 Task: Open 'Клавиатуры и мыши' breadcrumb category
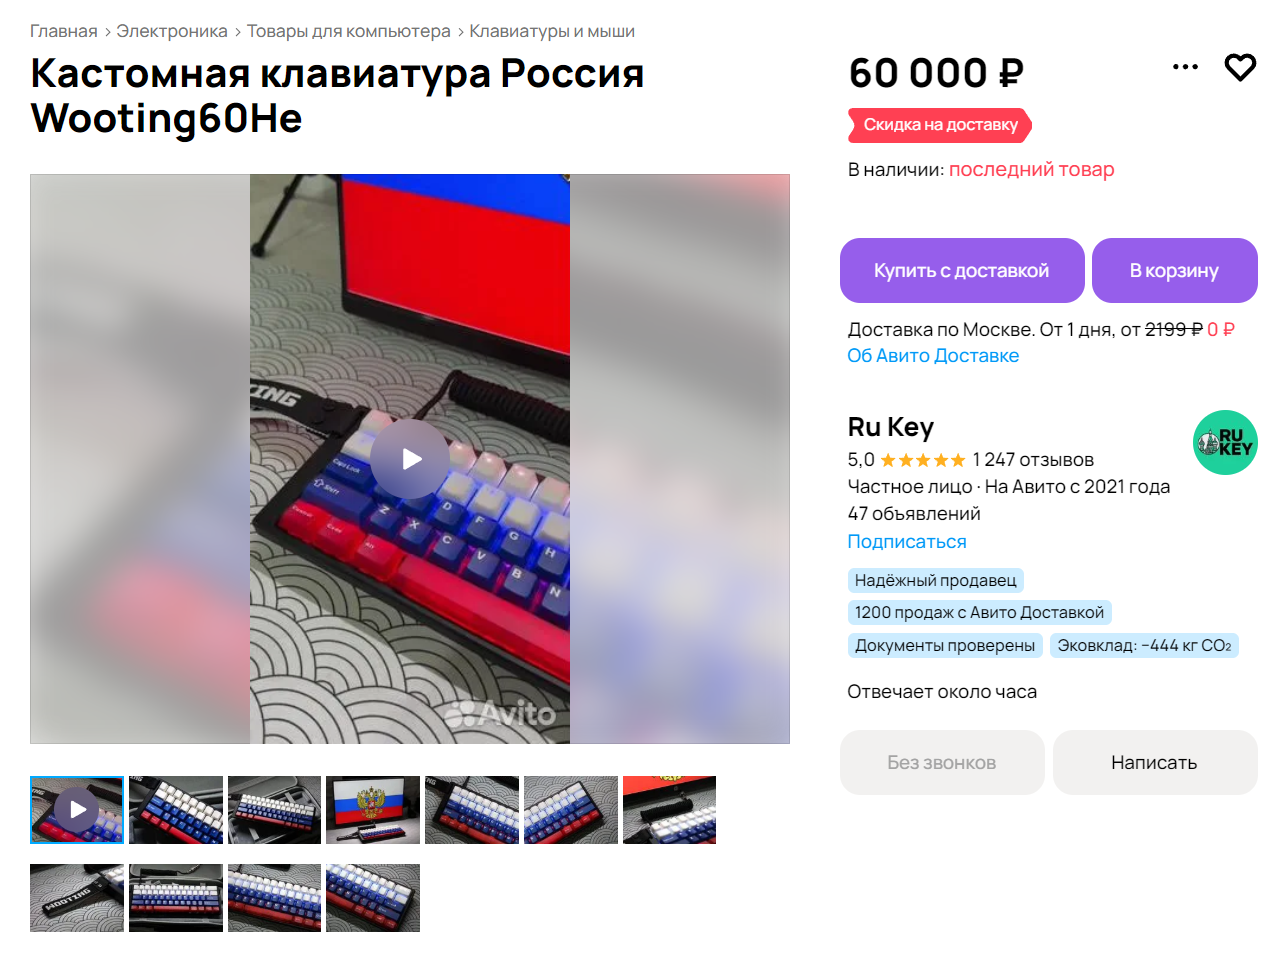tap(552, 31)
